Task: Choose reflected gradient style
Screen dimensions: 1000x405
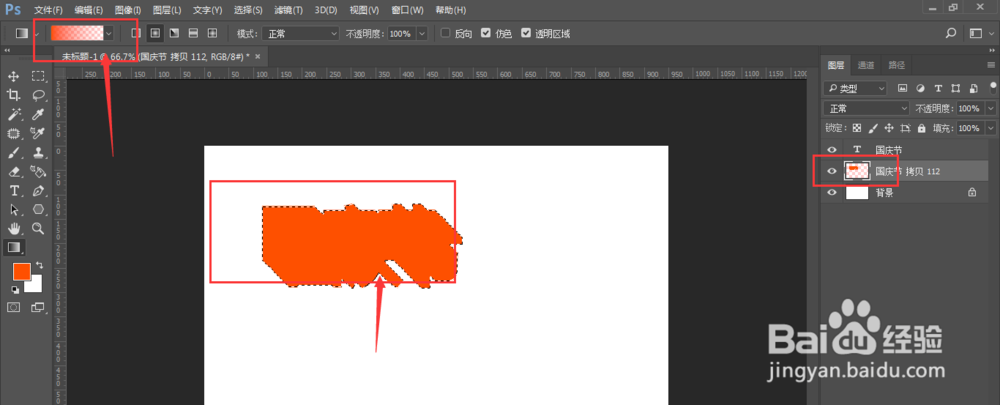Action: point(193,33)
